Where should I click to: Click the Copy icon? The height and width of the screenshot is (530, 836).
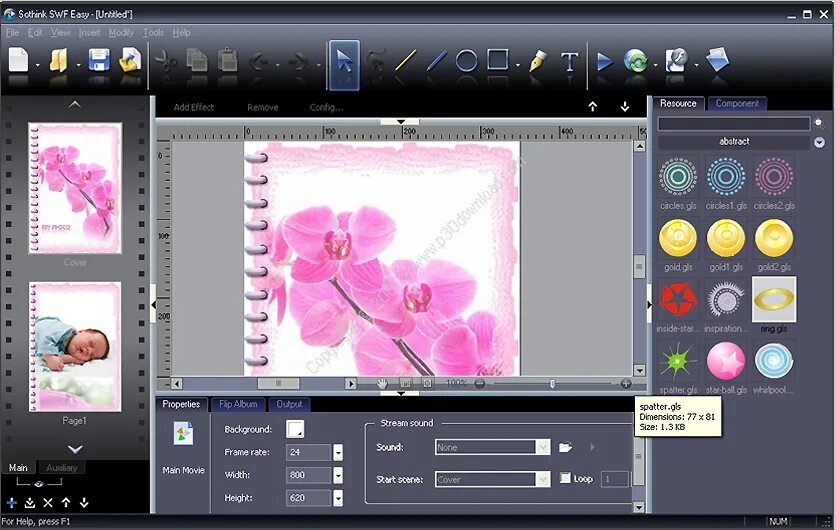click(x=197, y=60)
